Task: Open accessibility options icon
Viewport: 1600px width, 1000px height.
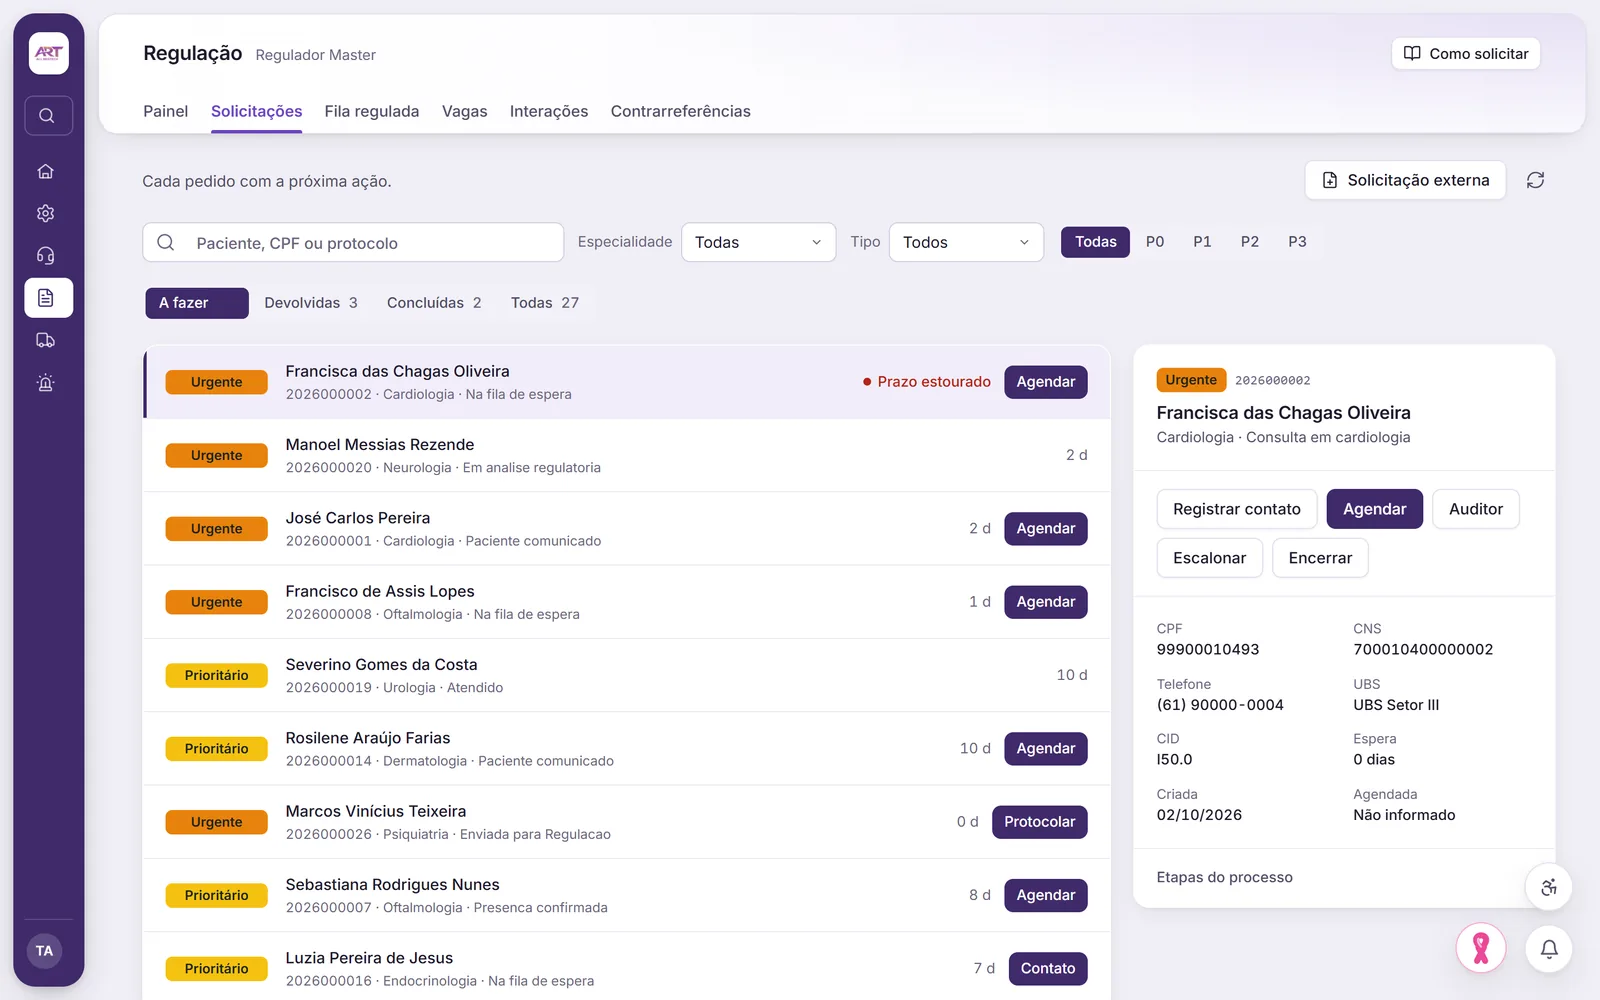Action: tap(1549, 887)
